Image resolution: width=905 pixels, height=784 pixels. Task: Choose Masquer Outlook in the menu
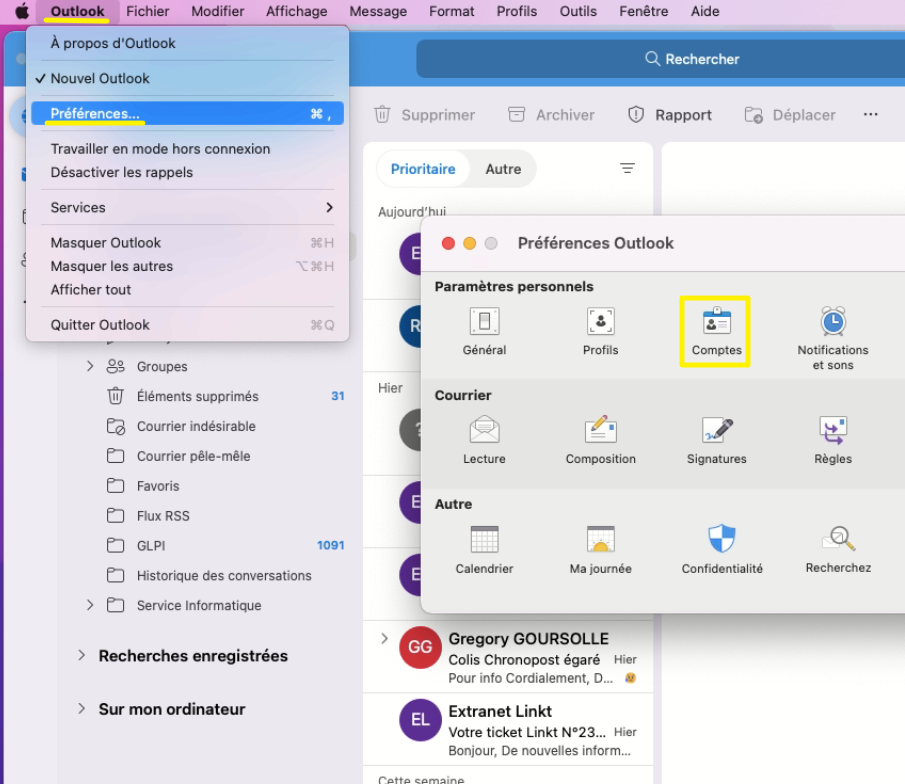[187, 242]
